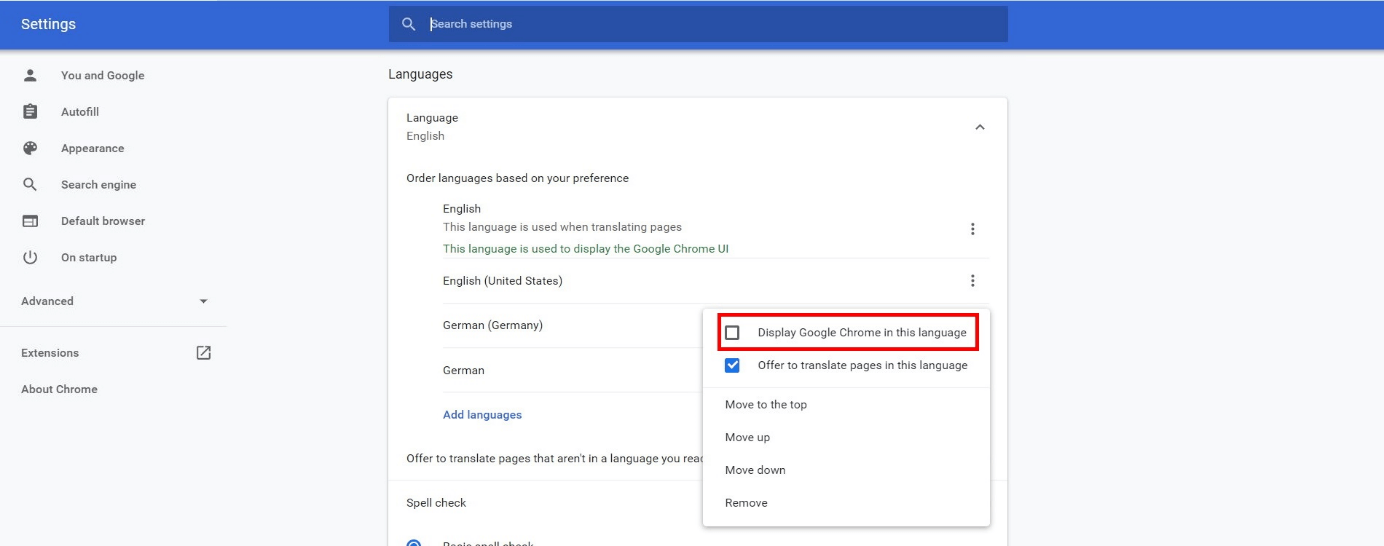This screenshot has height=546, width=1384.
Task: Click the Add languages link
Action: [482, 414]
